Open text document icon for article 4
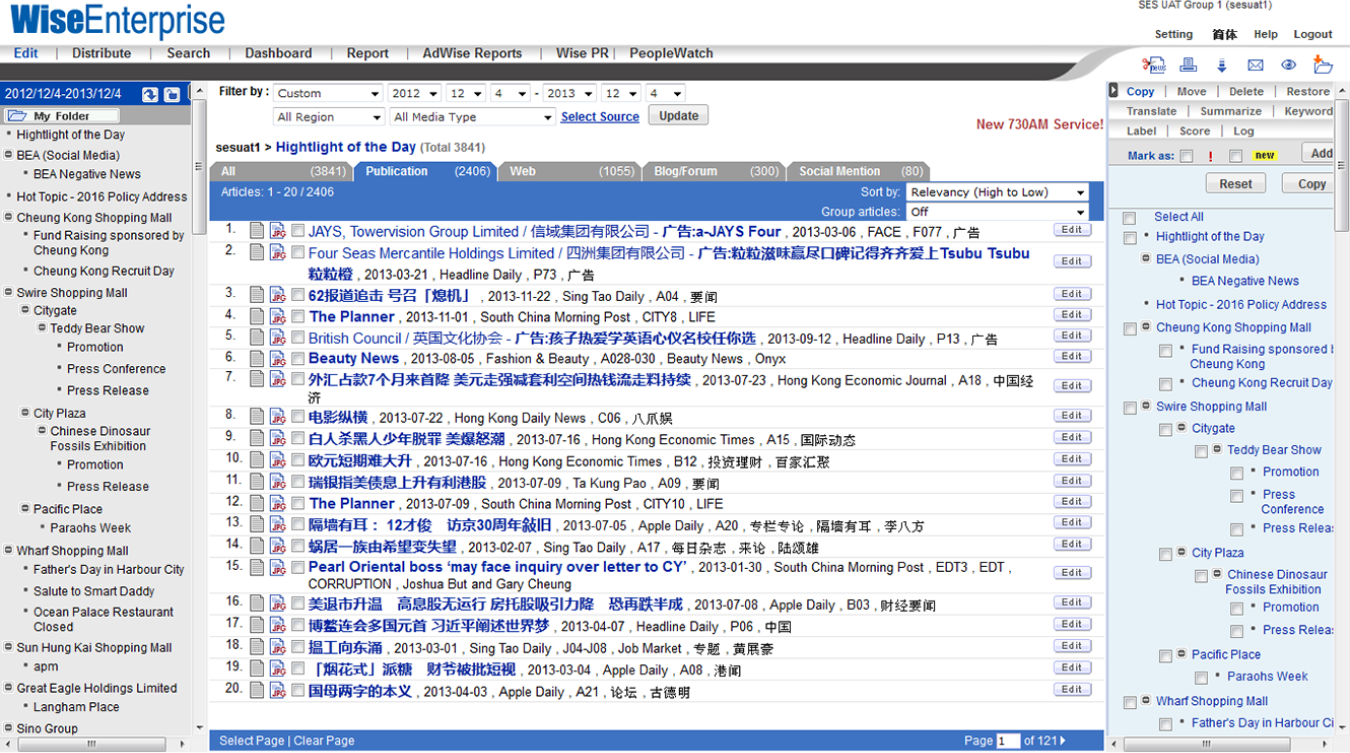 (x=258, y=316)
